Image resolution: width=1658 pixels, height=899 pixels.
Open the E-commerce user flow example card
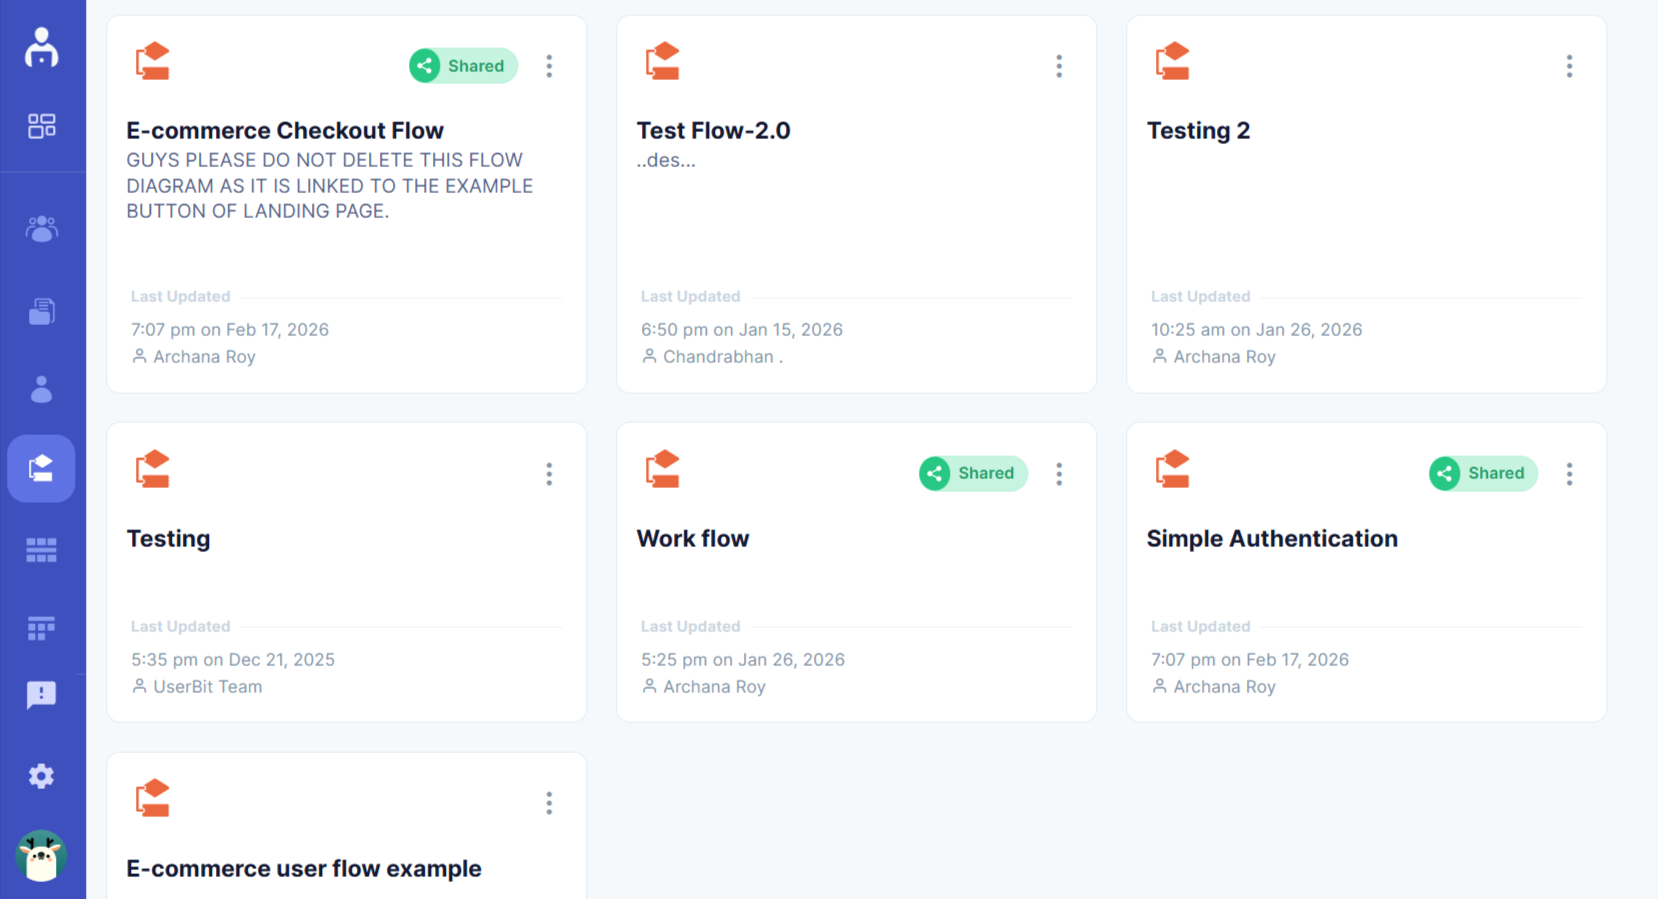(x=304, y=869)
